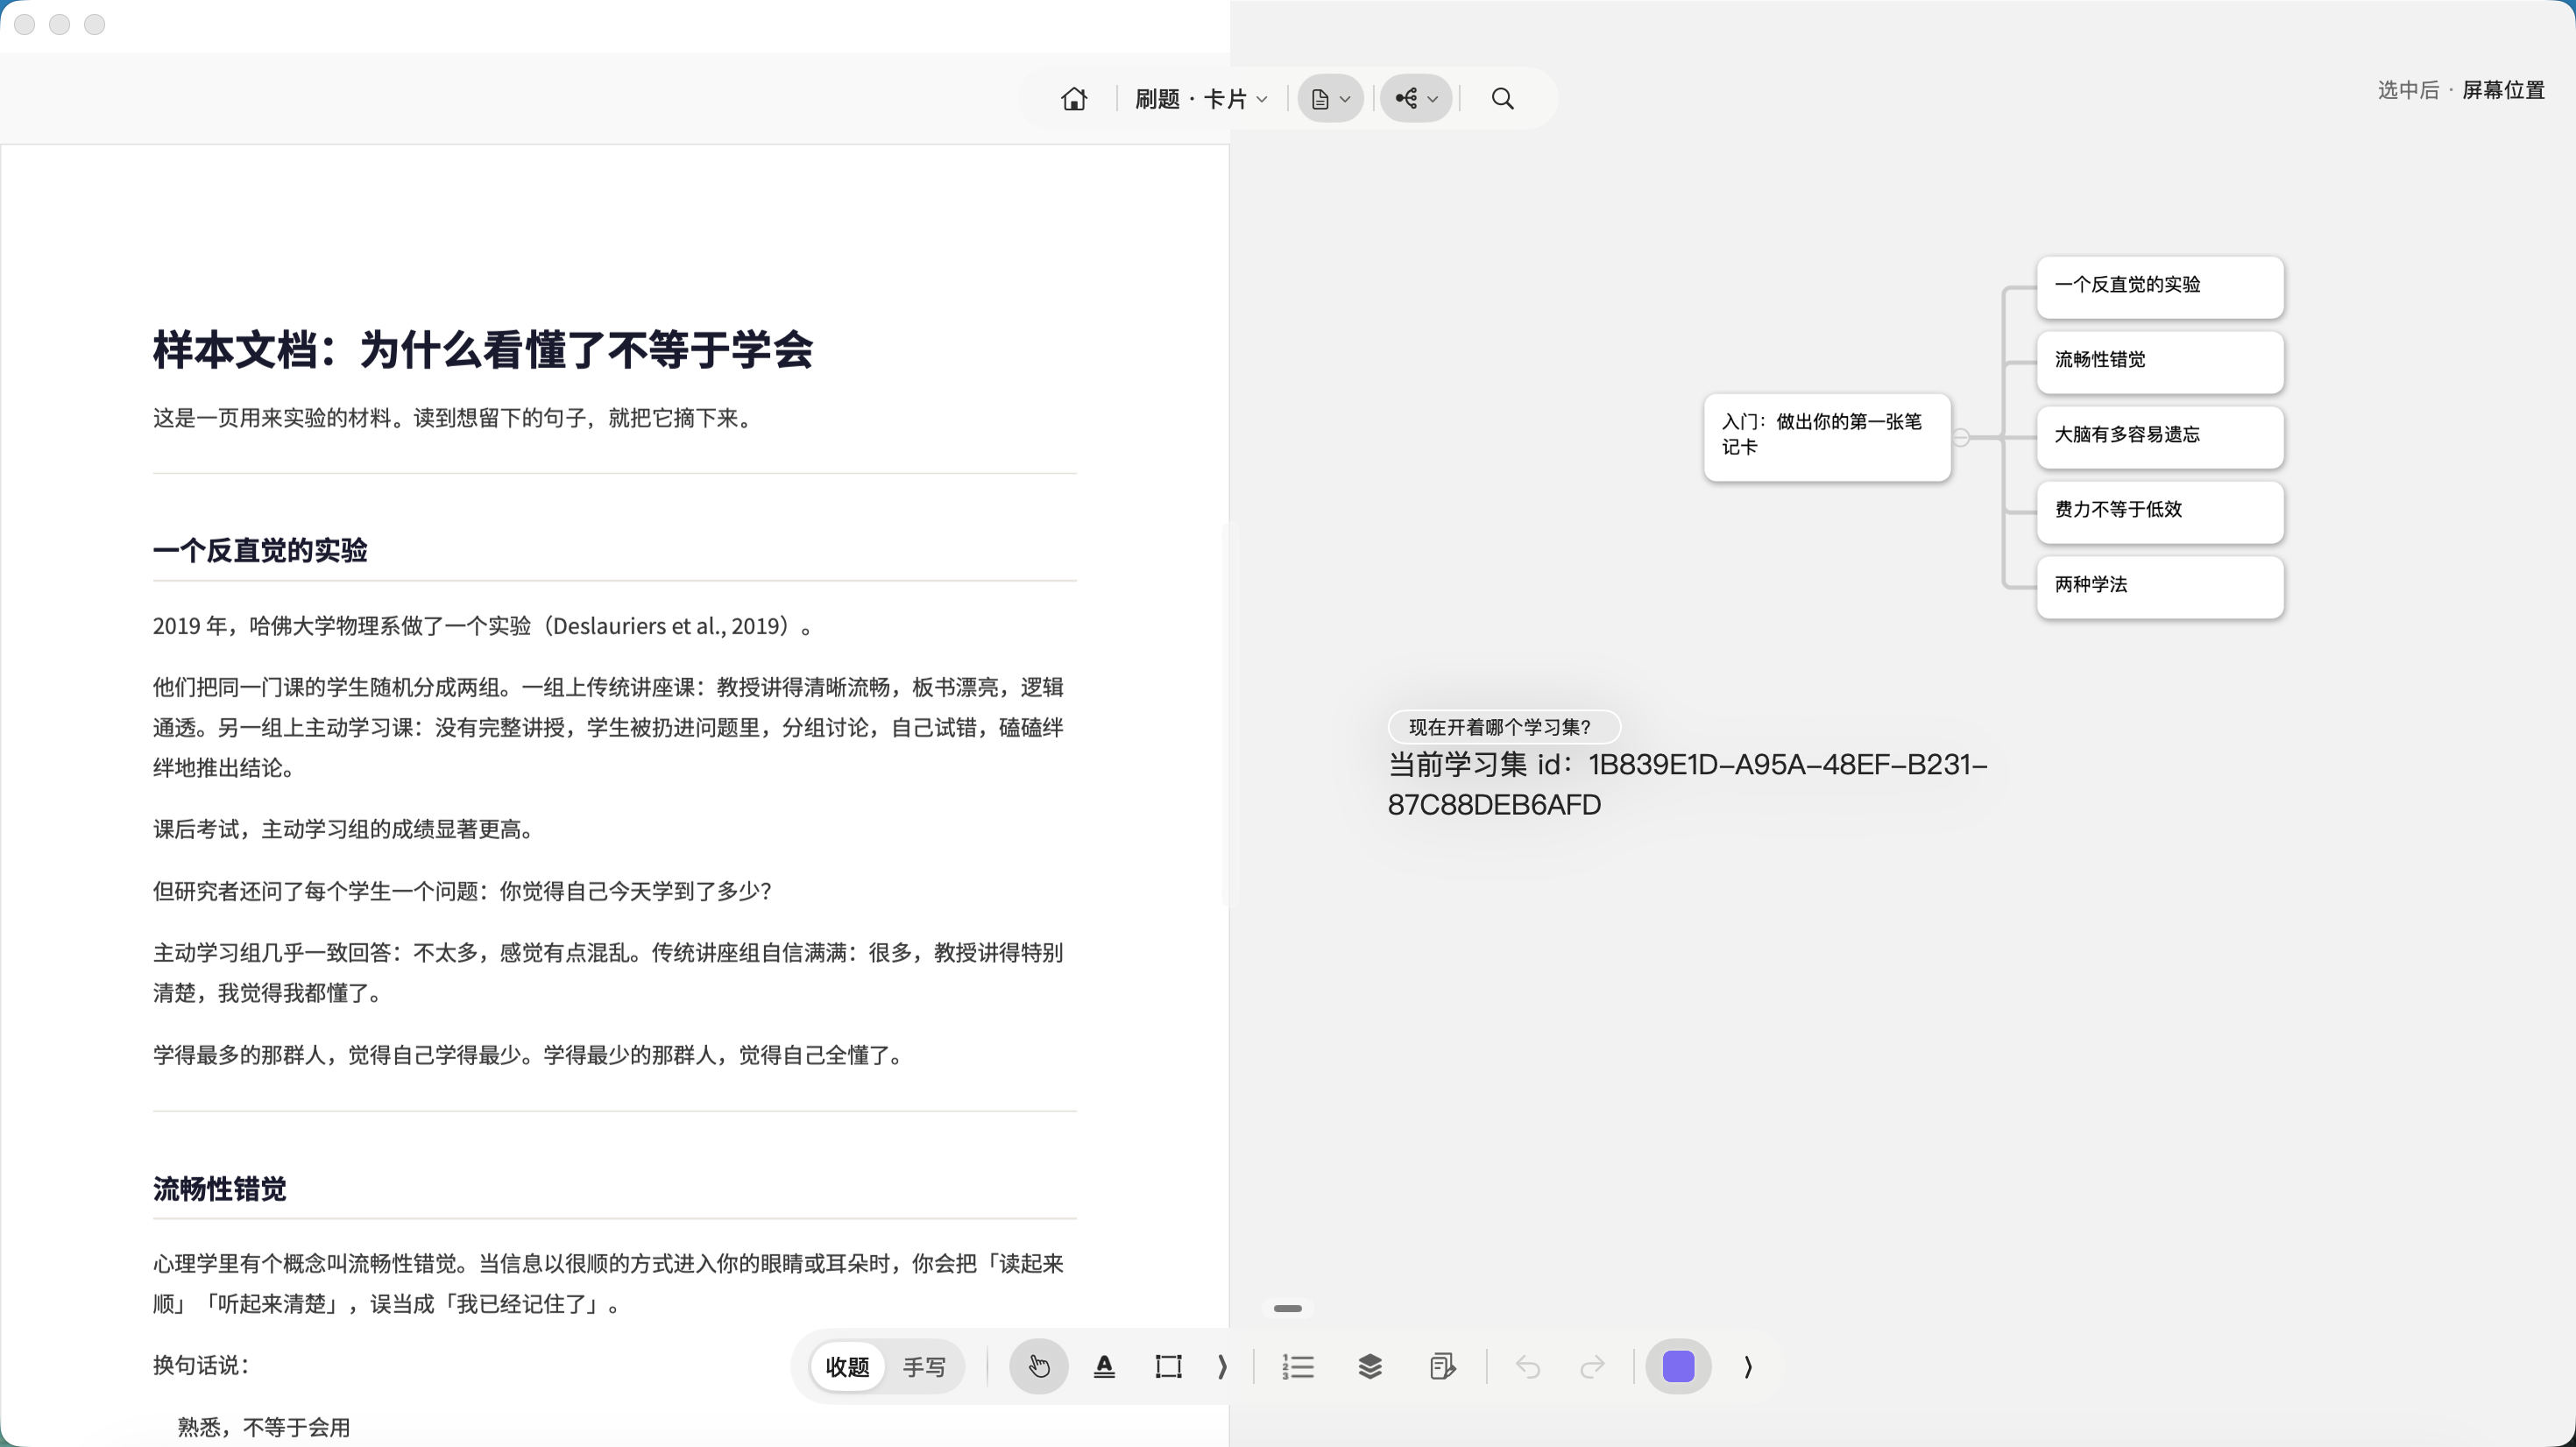Select the 费力不等于低效 mind map node
Viewport: 2576px width, 1447px height.
pyautogui.click(x=2160, y=512)
